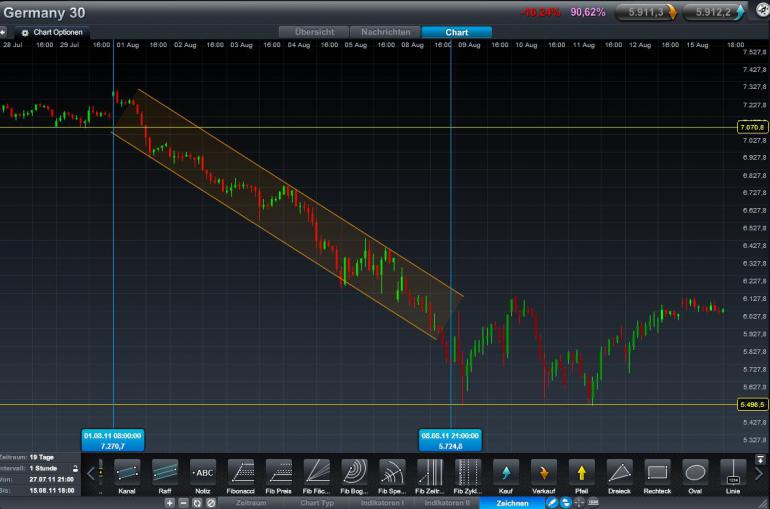Click the small ruler icon in bottom bar

click(593, 503)
